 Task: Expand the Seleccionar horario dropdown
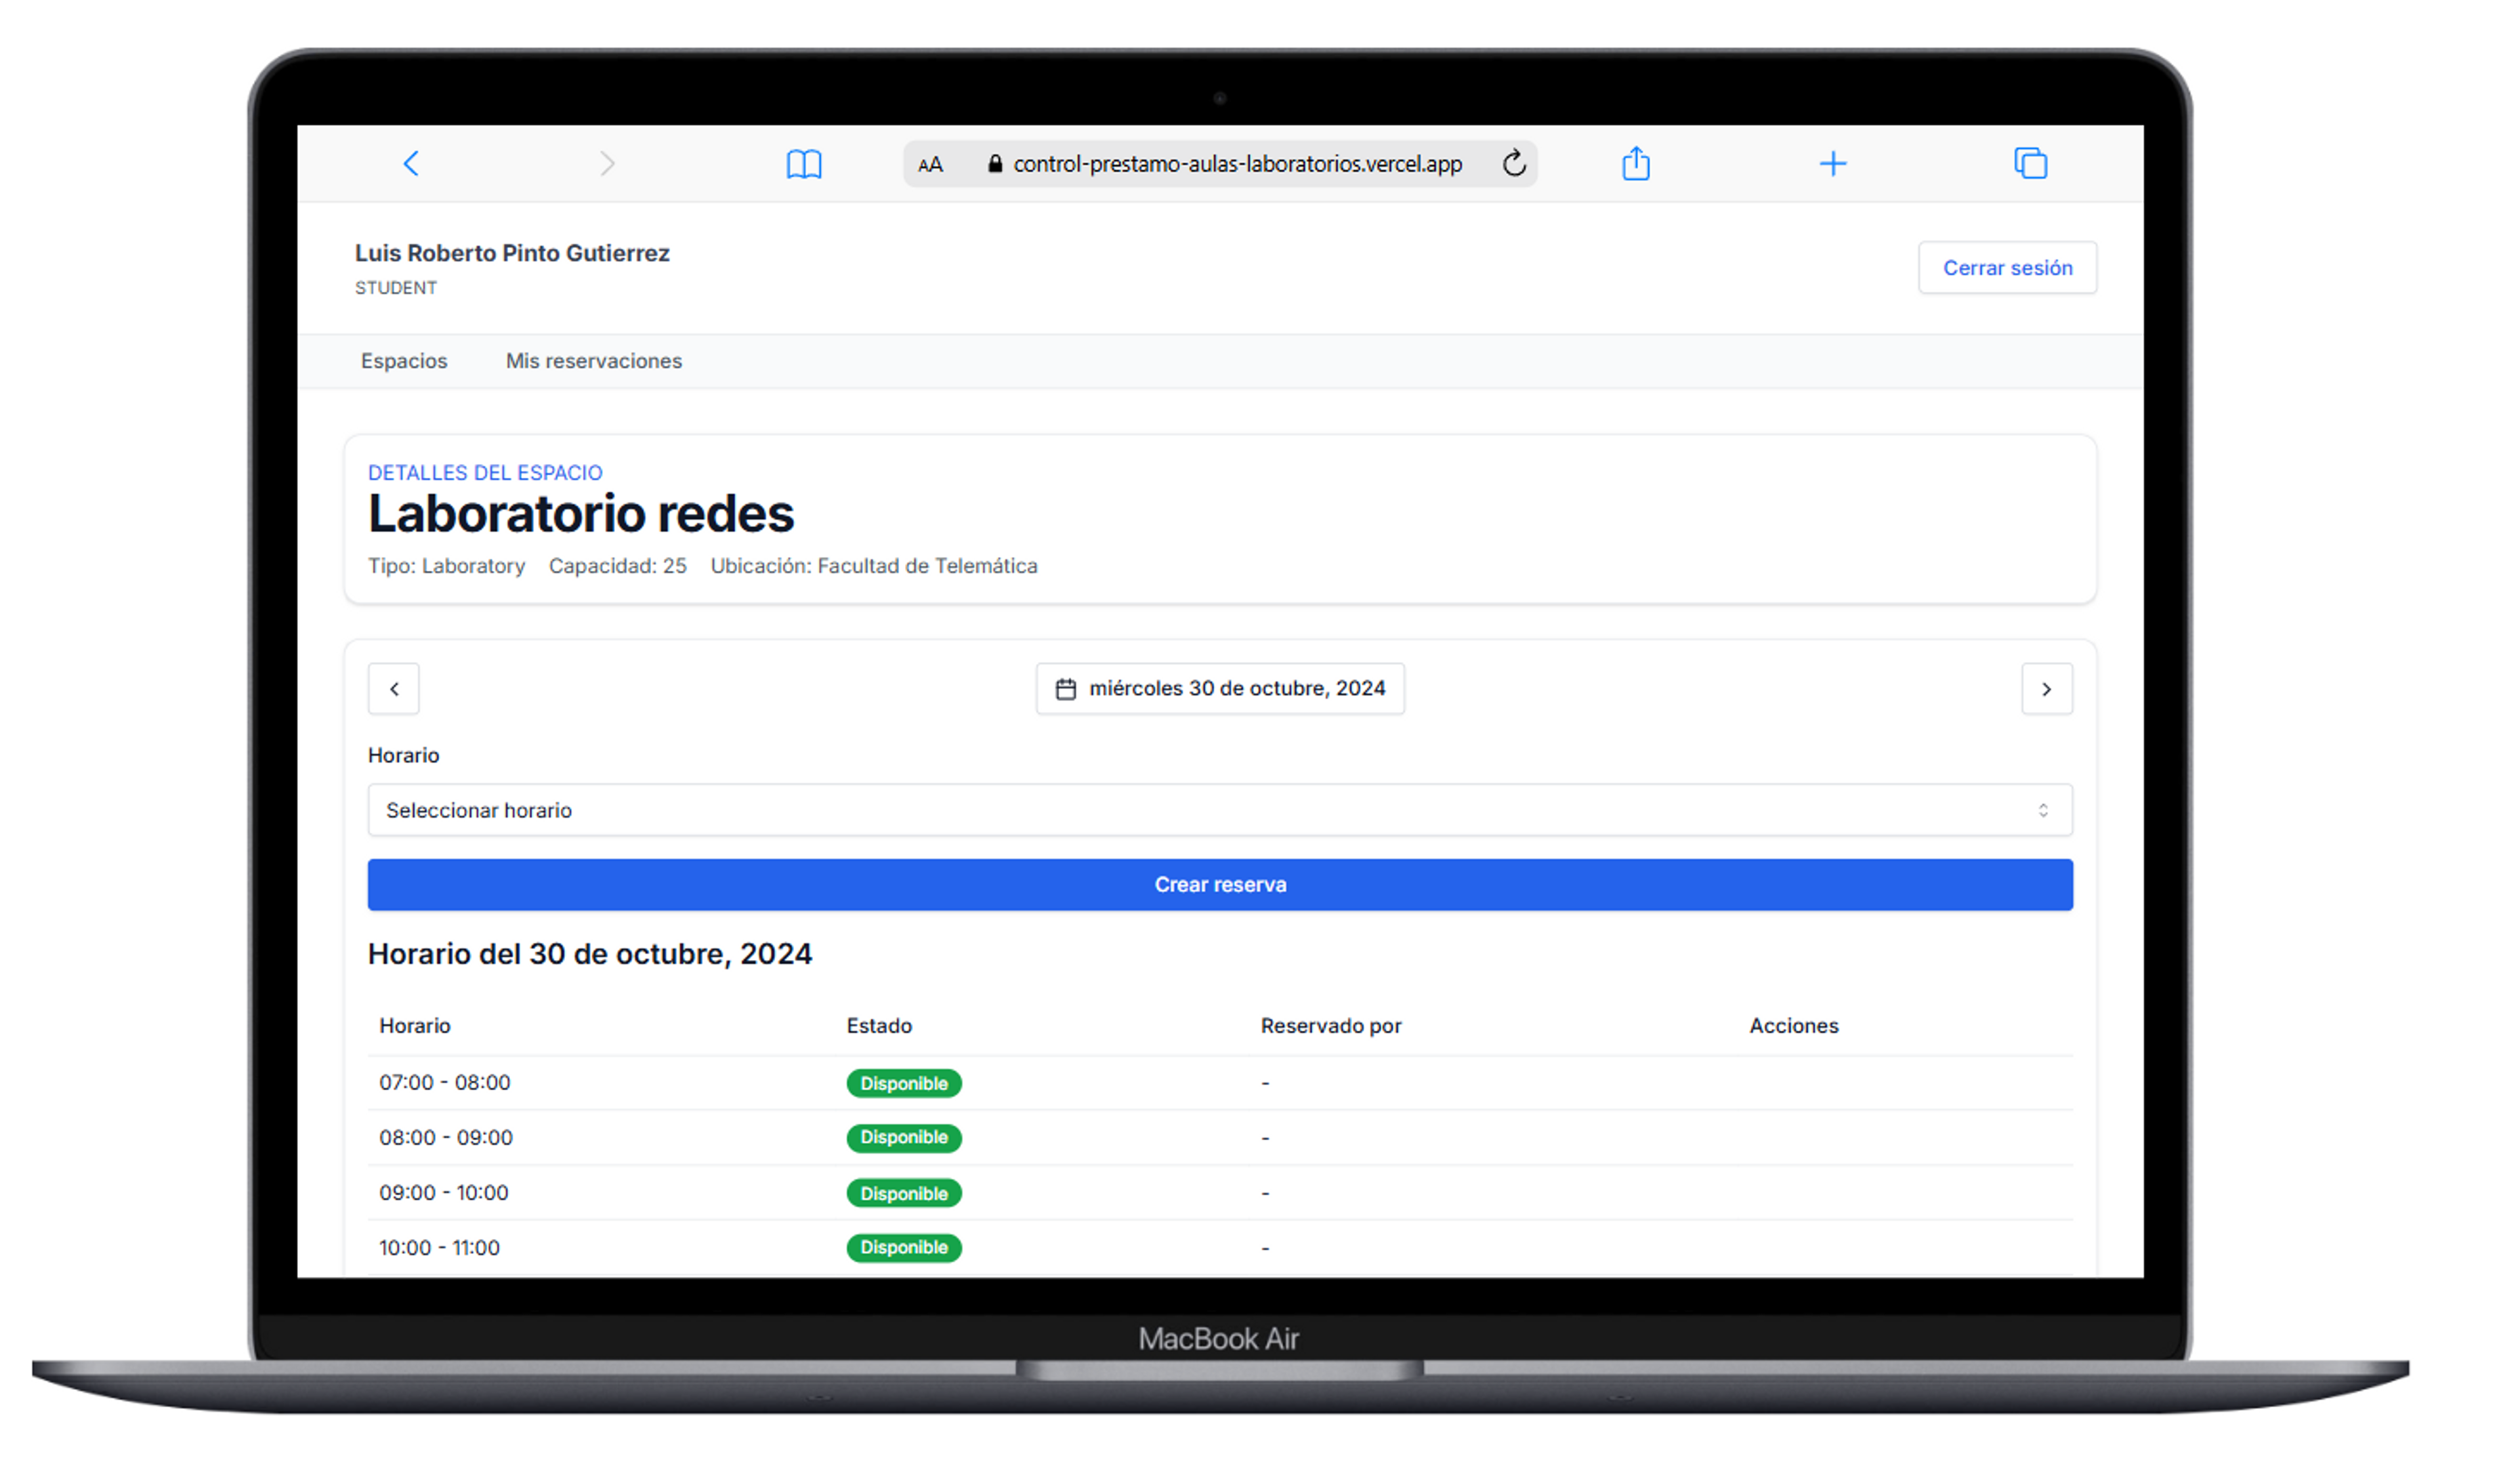coord(1219,810)
